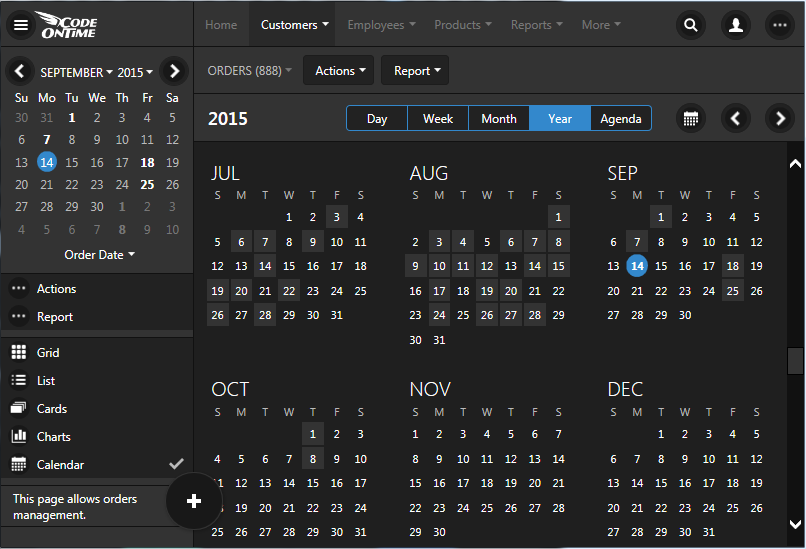Open the Products menu
Screen dimensions: 806x549
[x=463, y=25]
